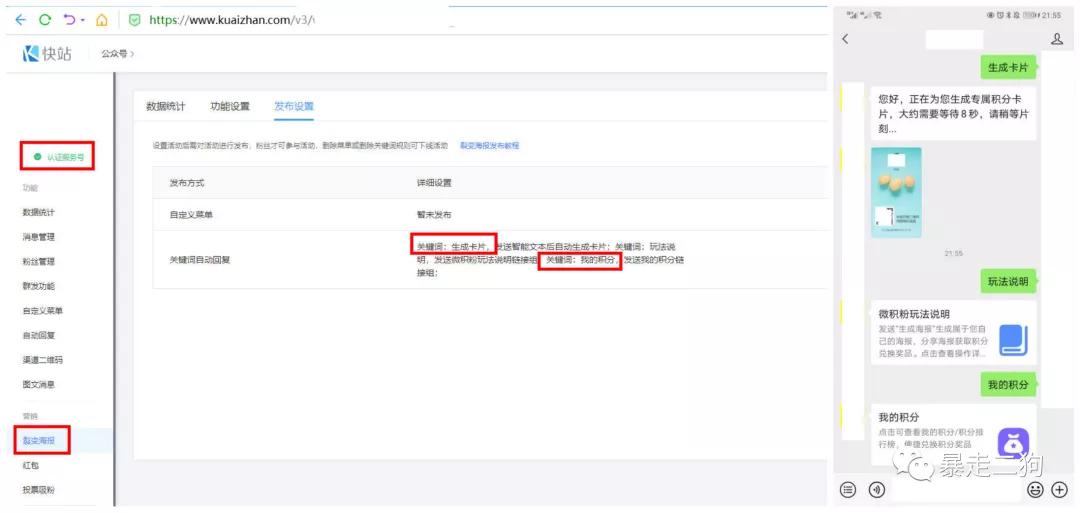Tap the sent message 生成卡片
The height and width of the screenshot is (513, 1080).
[x=1008, y=67]
